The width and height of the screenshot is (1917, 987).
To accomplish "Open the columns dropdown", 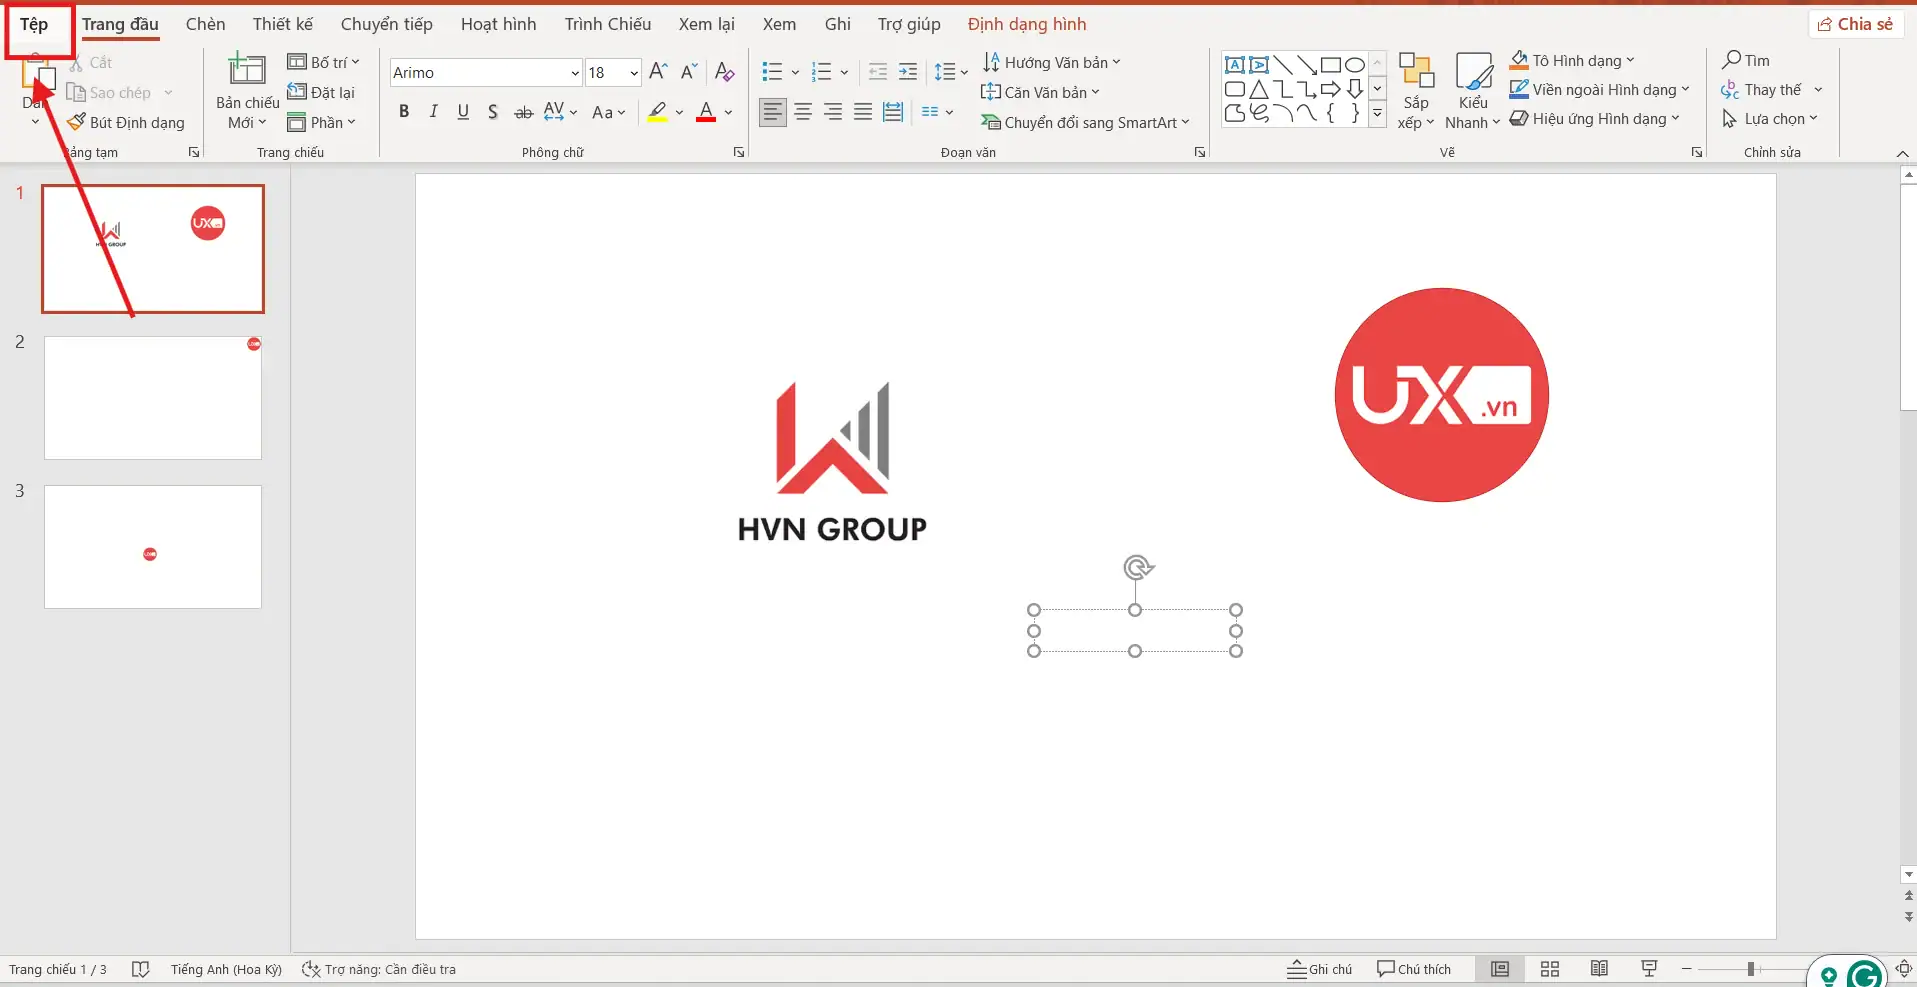I will click(937, 112).
